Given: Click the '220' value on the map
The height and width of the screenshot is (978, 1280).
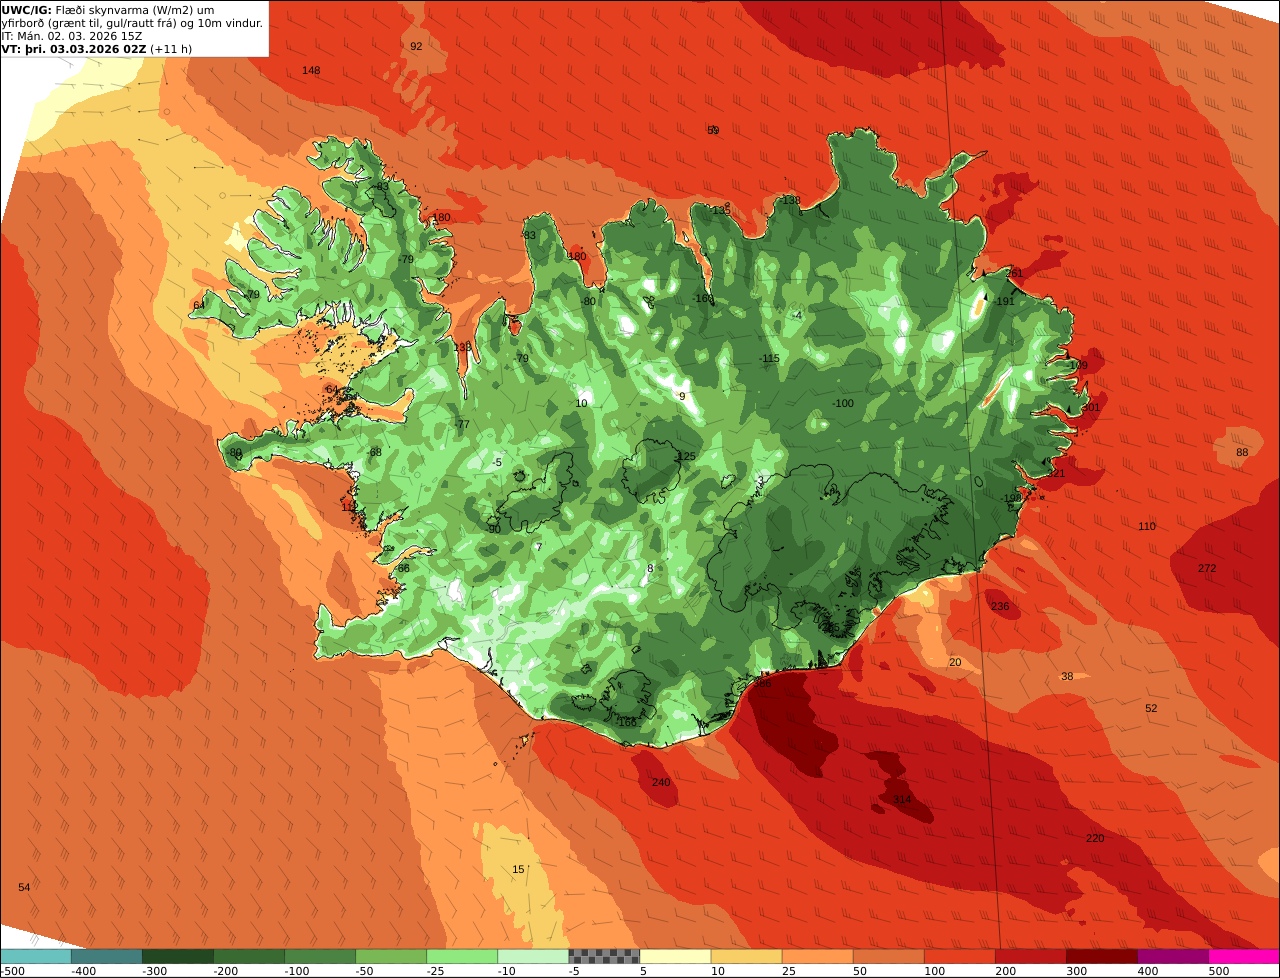Looking at the screenshot, I should (x=1095, y=838).
